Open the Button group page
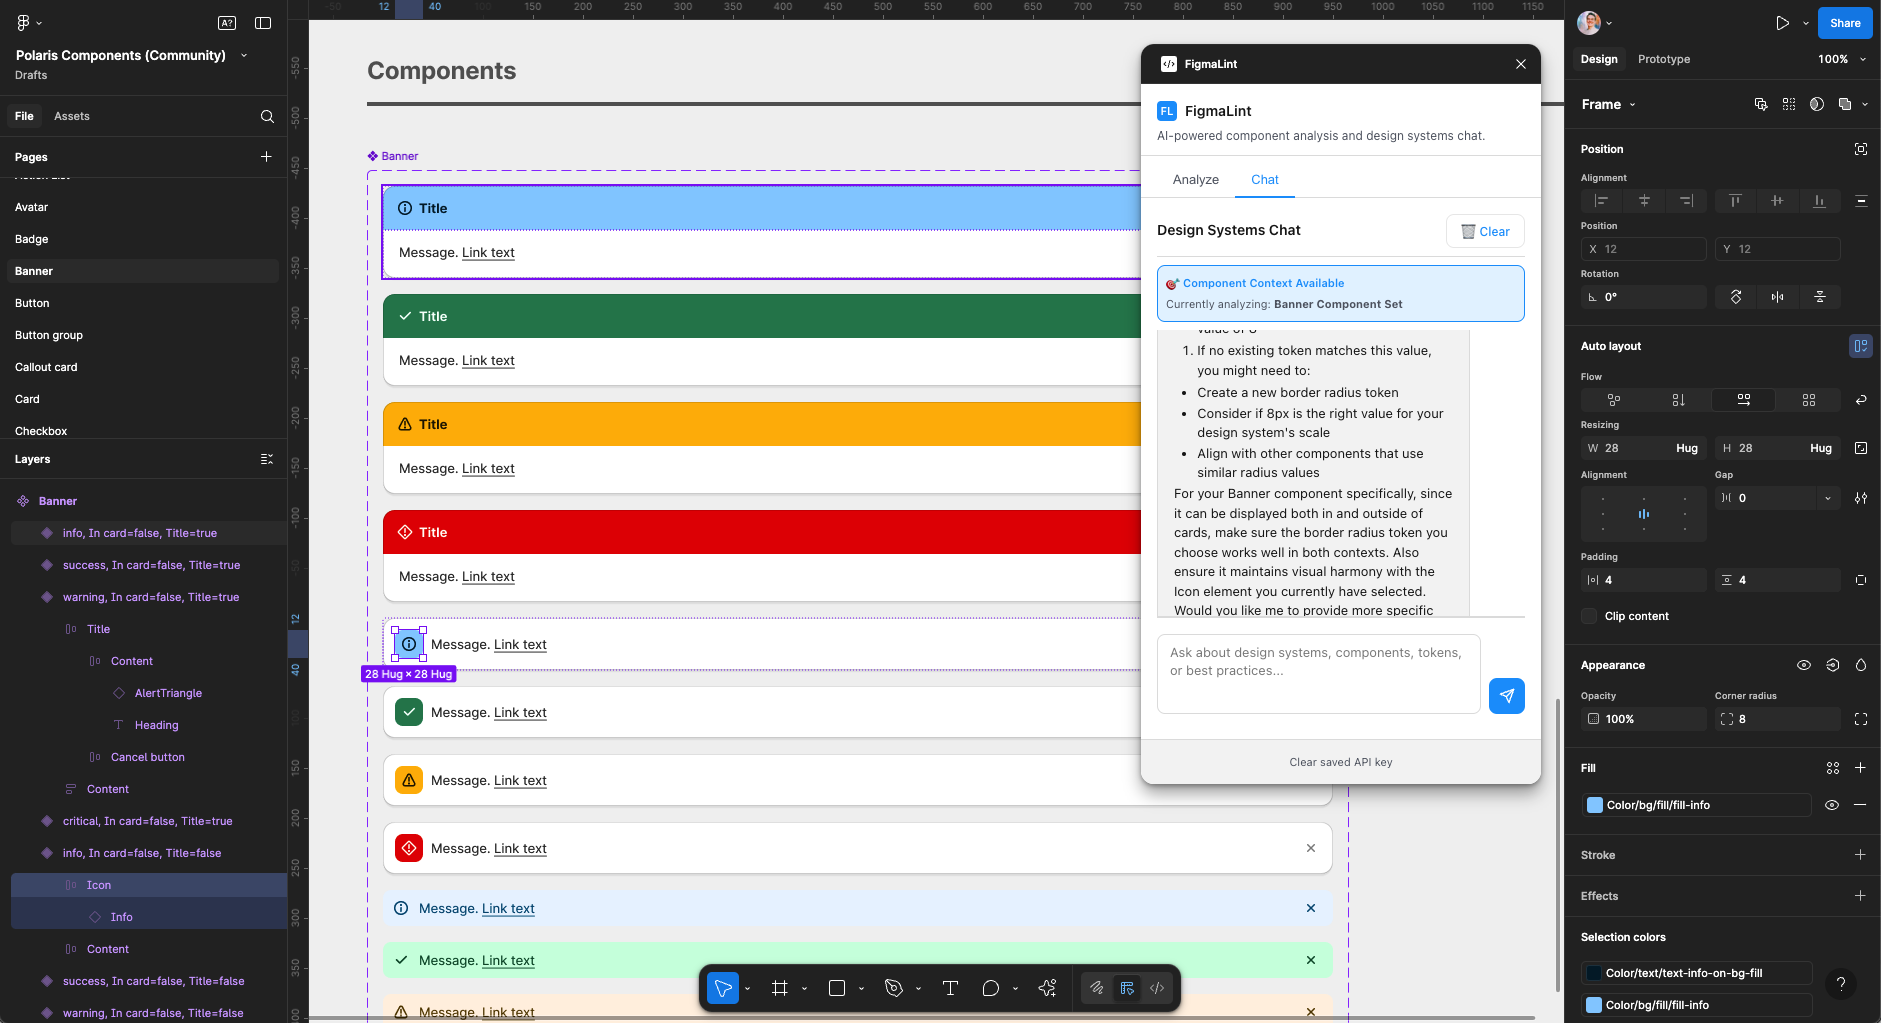This screenshot has height=1023, width=1881. [x=49, y=335]
